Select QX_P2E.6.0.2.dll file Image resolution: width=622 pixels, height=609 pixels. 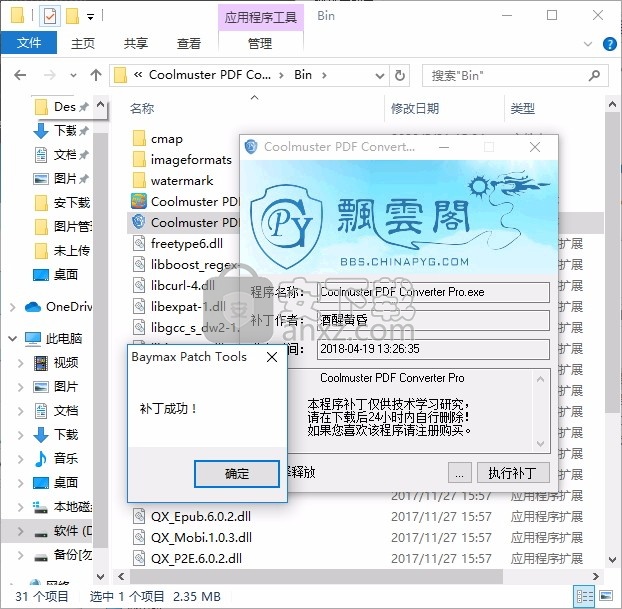pos(186,559)
